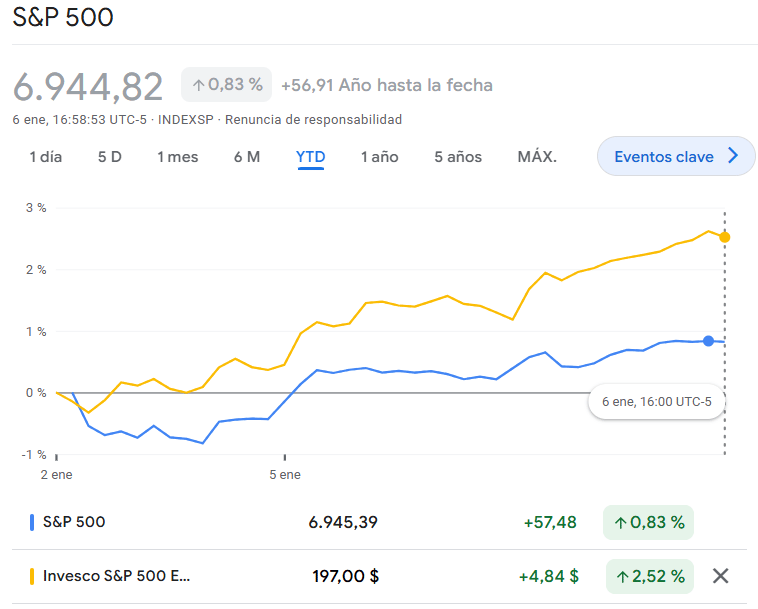Click the yellow endpoint dot on the chart

coord(725,237)
